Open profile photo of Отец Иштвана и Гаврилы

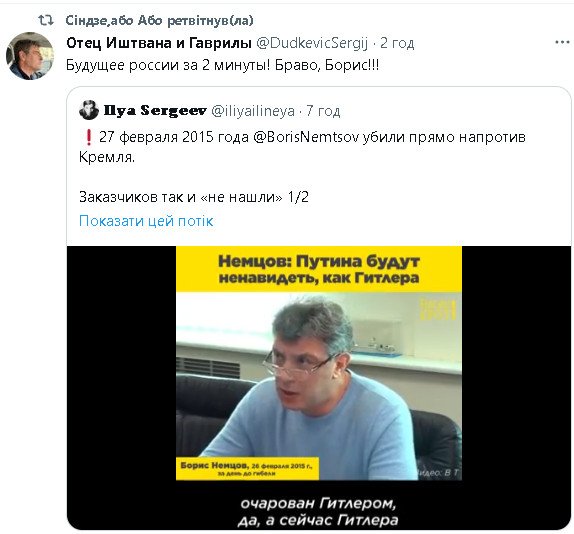pos(30,56)
